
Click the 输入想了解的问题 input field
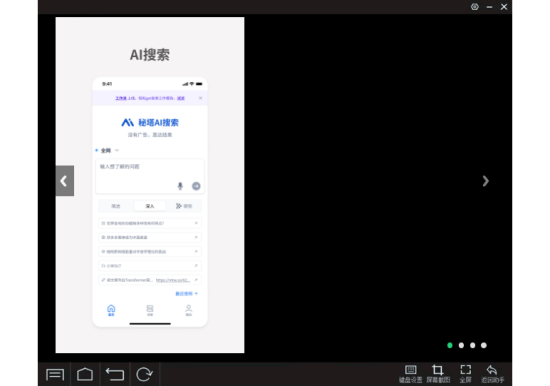point(150,176)
